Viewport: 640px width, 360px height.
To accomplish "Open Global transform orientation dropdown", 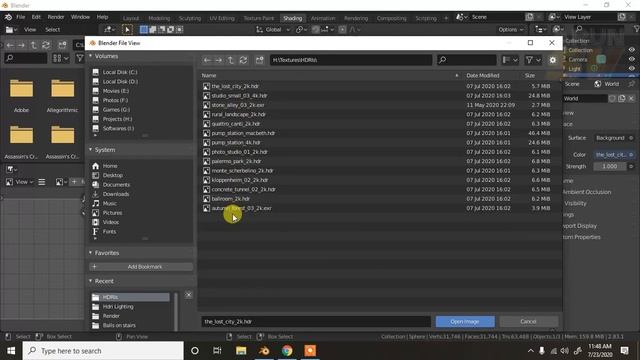I will click(273, 29).
